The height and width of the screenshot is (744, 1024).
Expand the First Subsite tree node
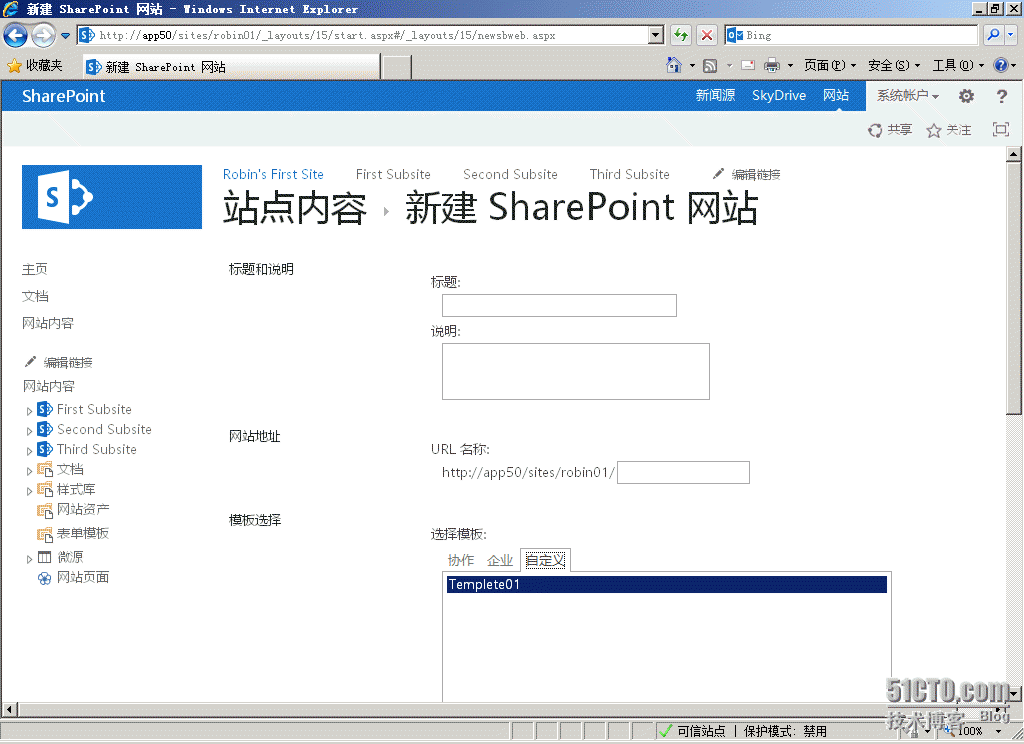click(x=29, y=411)
